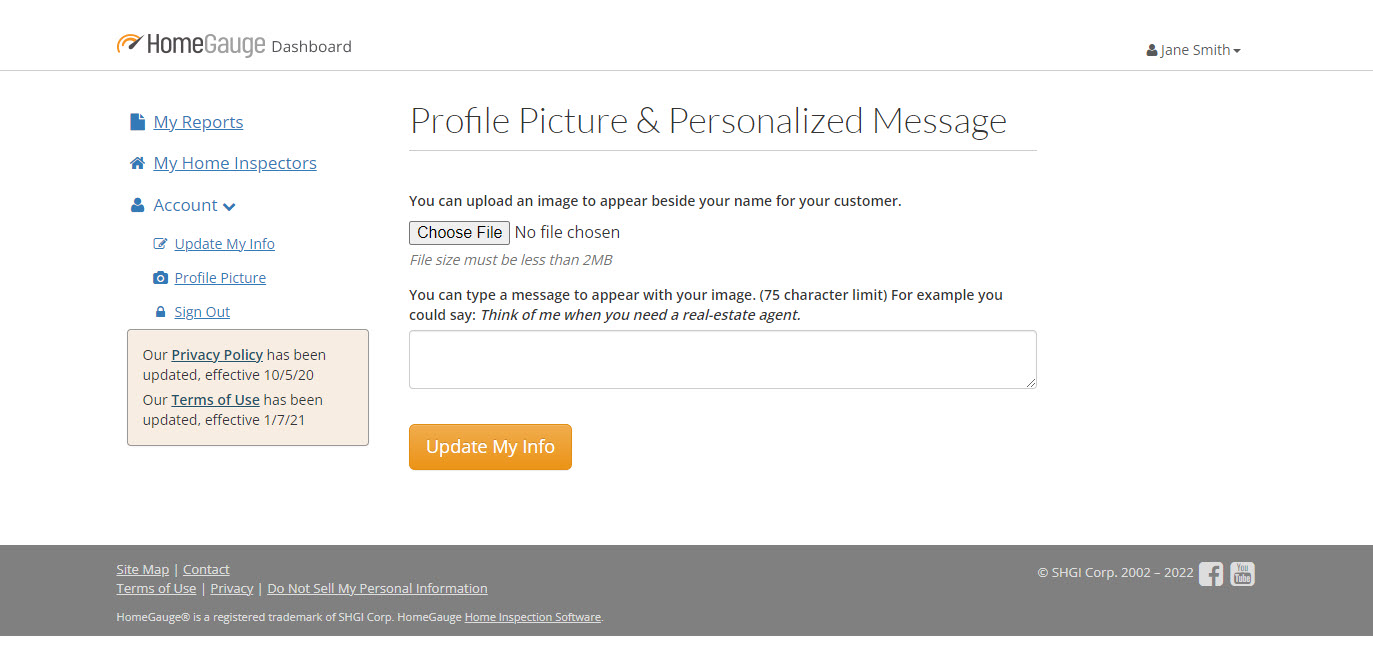
Task: Click the HomeGauge logo icon
Action: [x=129, y=43]
